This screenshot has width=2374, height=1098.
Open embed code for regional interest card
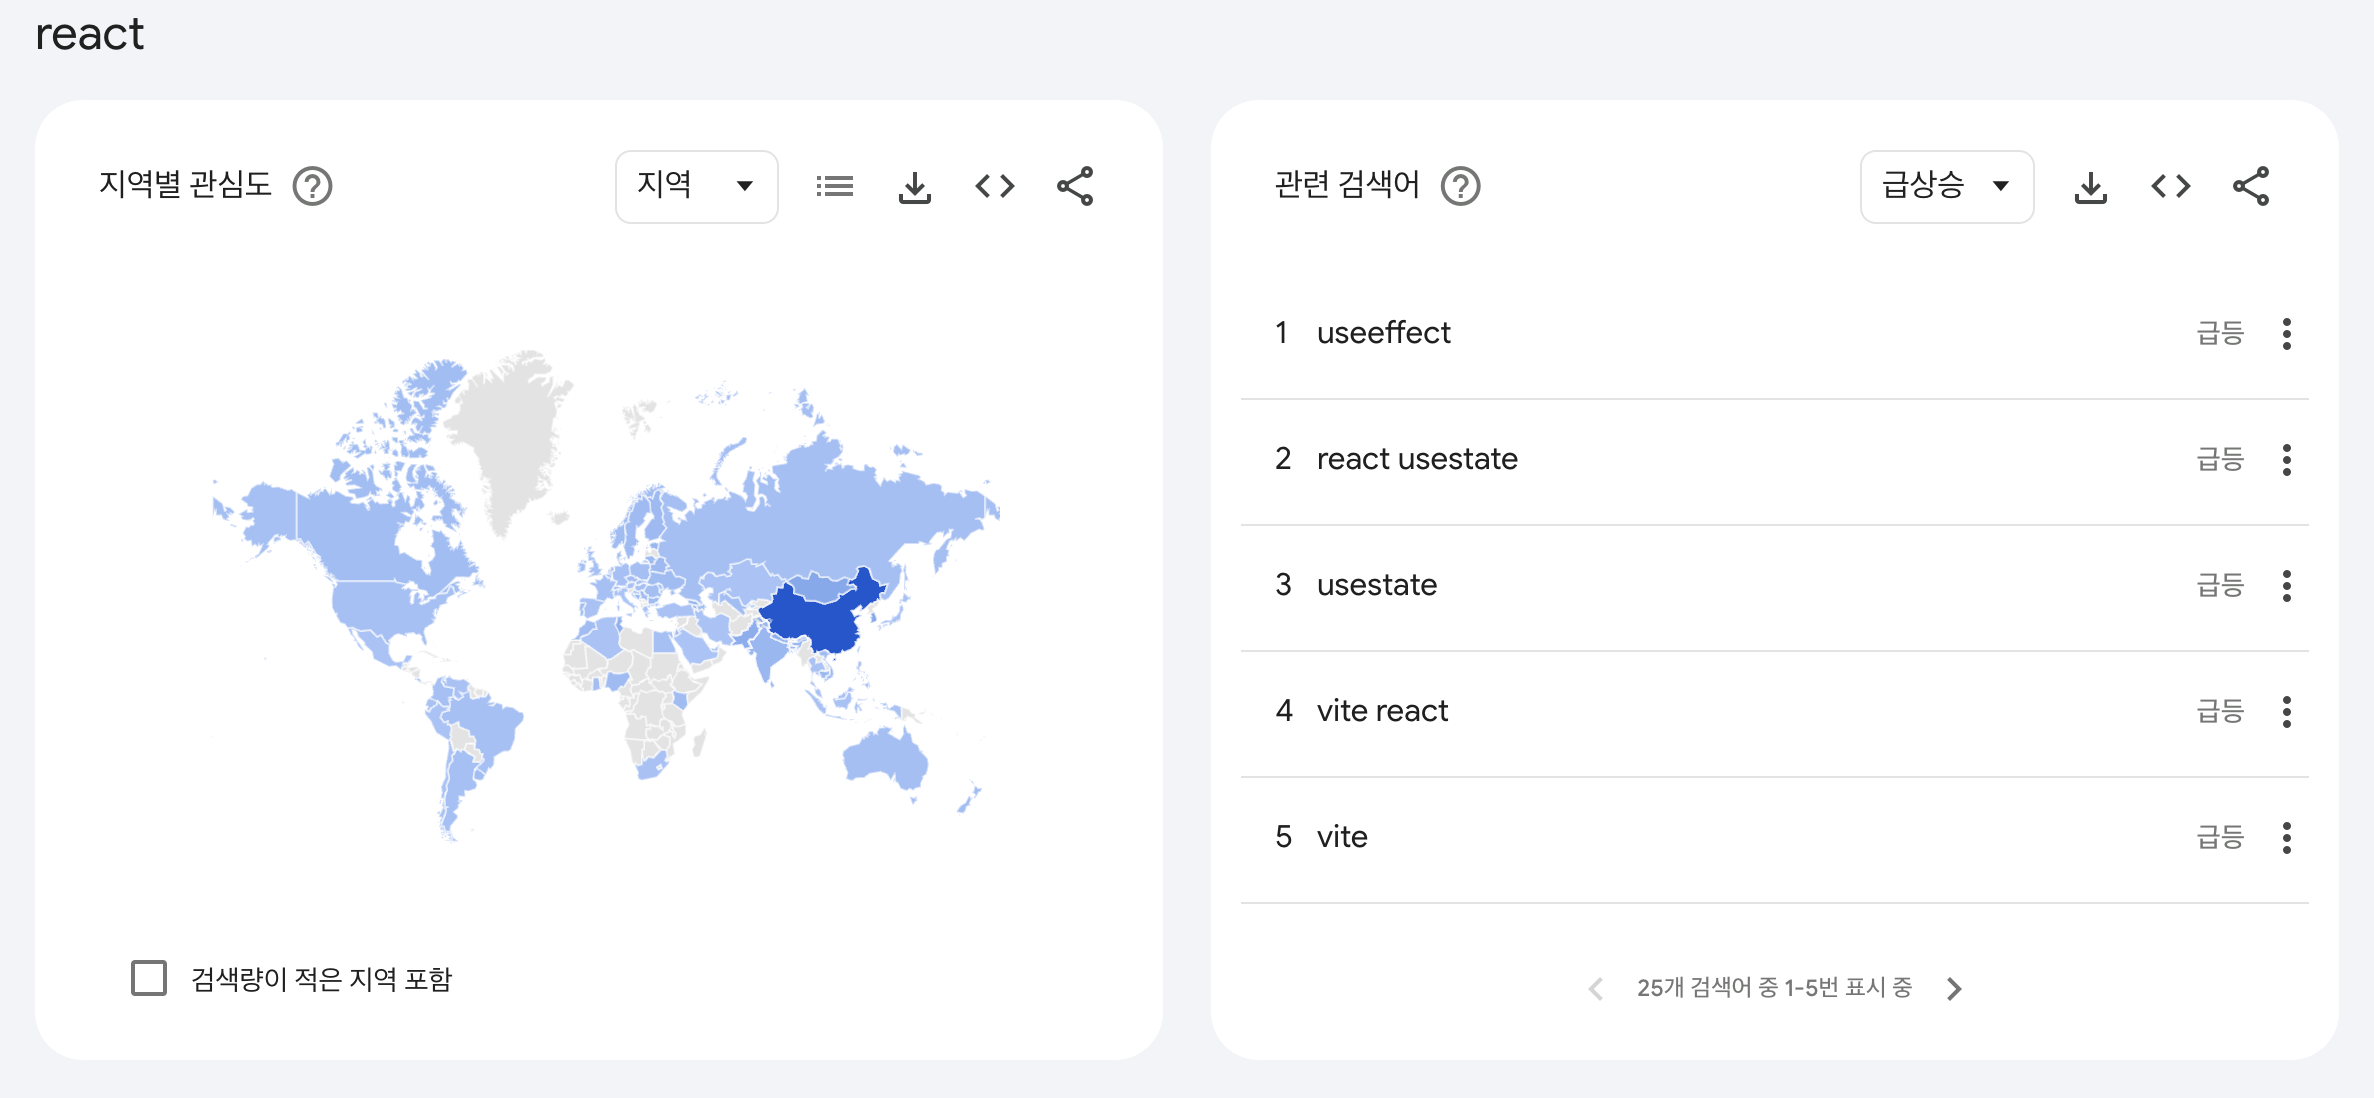[994, 186]
